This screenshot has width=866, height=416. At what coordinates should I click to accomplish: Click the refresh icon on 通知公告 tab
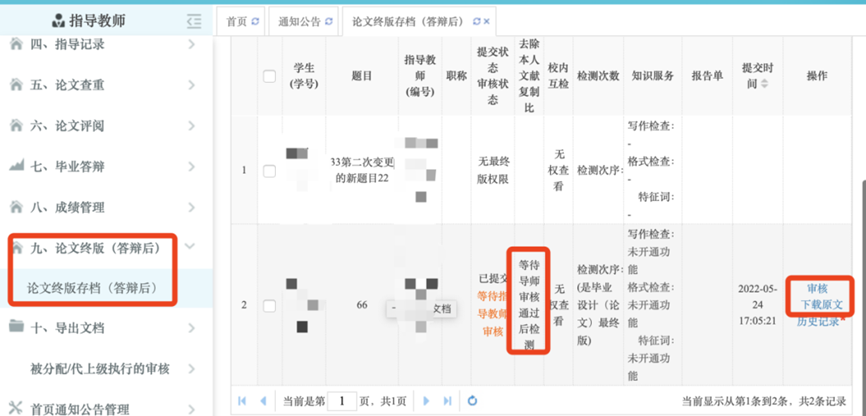329,21
